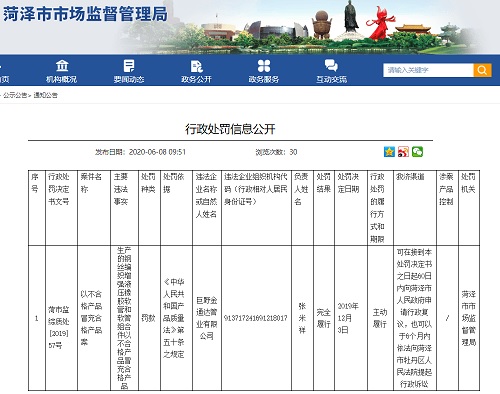Share to Weibo icon
Screen dimensions: 500x394
pyautogui.click(x=403, y=152)
